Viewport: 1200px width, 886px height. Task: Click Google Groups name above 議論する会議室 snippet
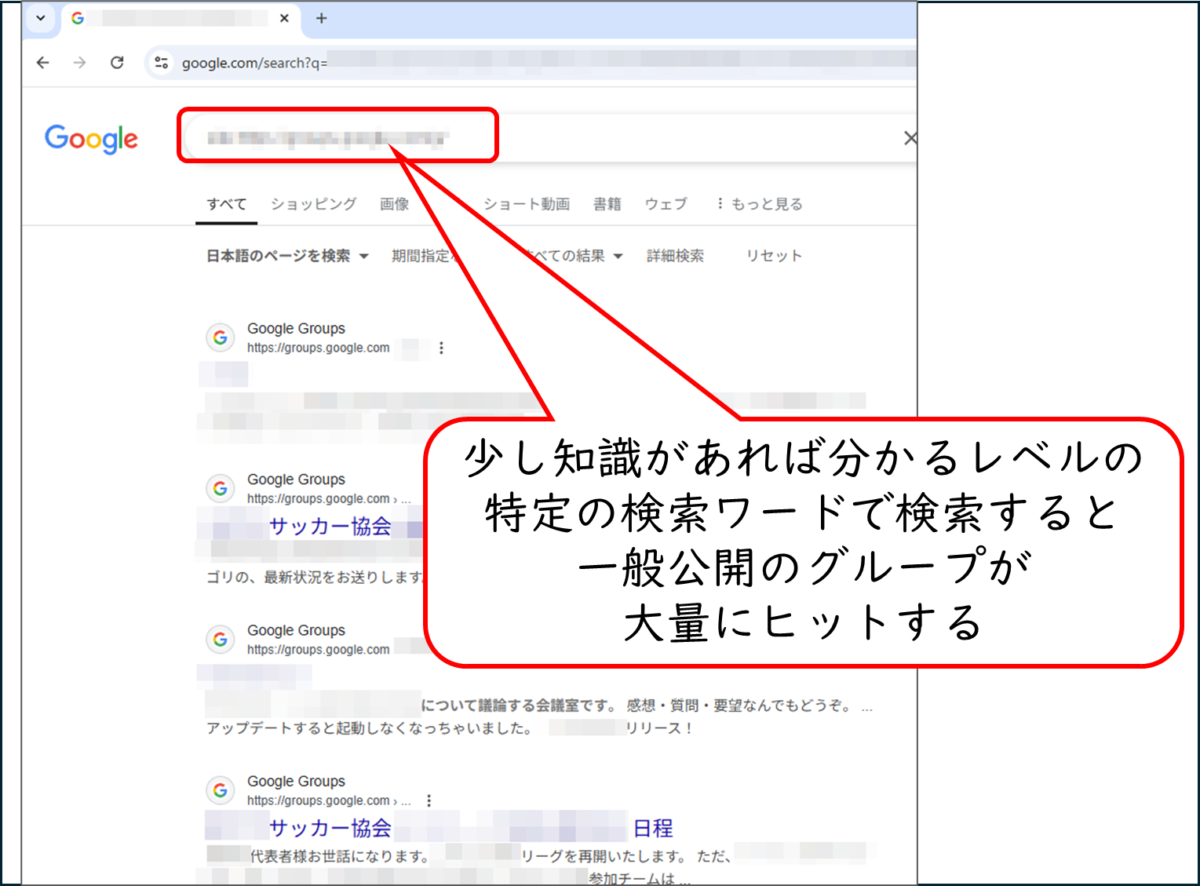[296, 630]
